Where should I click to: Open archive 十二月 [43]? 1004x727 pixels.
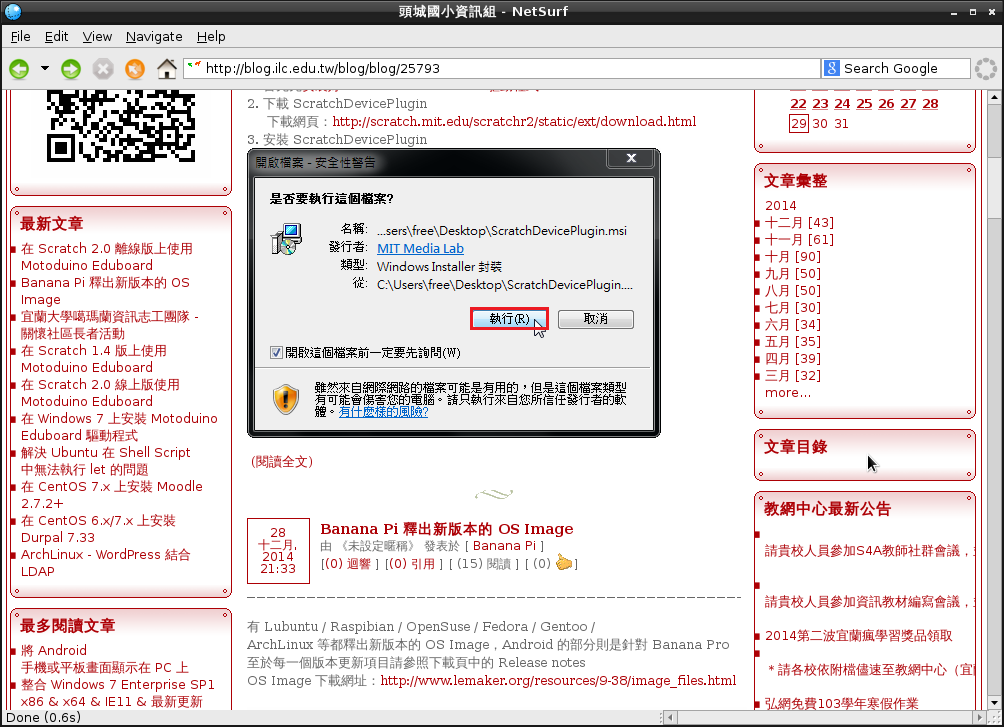pos(799,222)
